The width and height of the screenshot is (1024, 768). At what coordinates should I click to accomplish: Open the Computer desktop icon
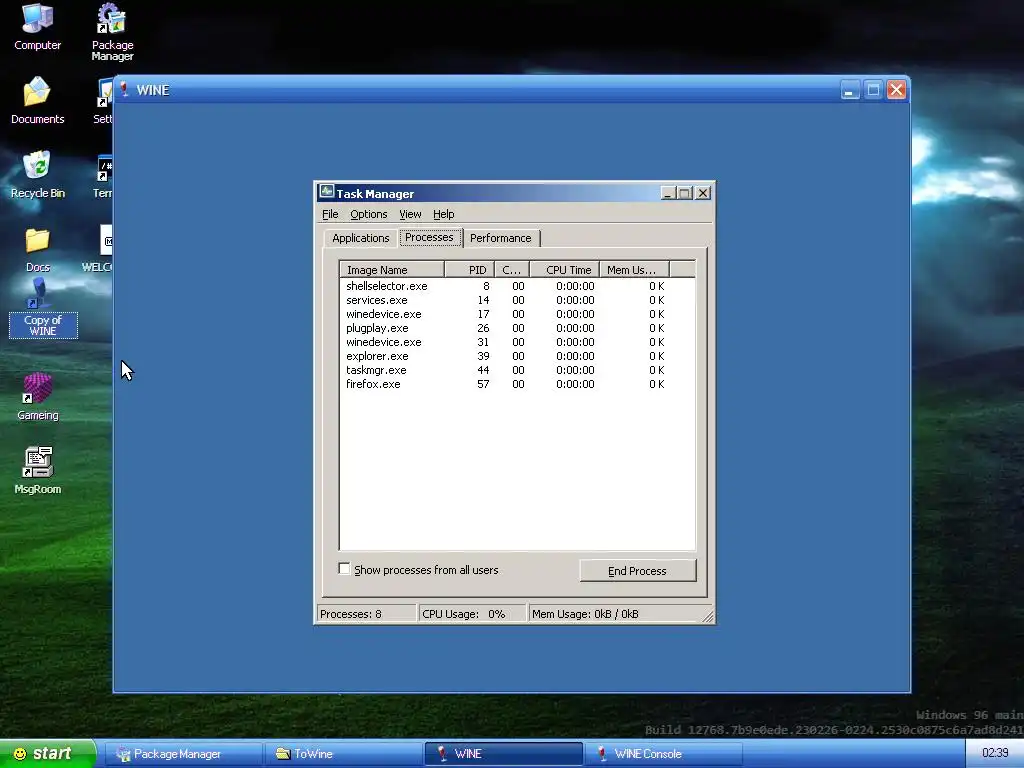[37, 27]
